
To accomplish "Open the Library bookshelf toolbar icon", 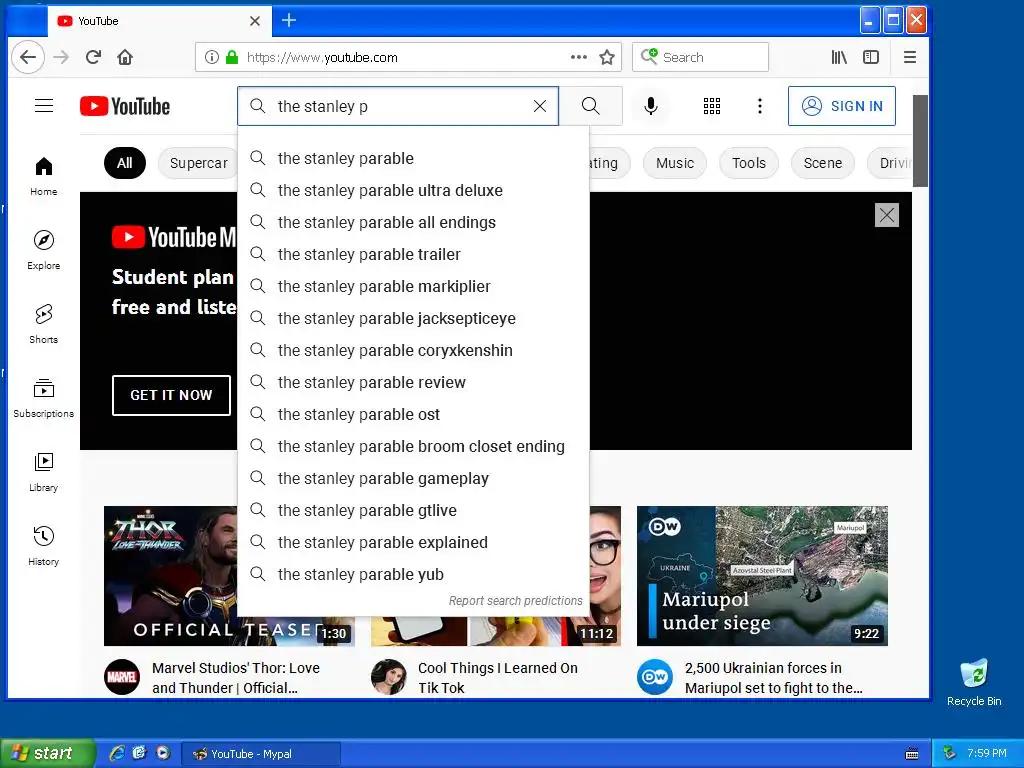I will [839, 57].
